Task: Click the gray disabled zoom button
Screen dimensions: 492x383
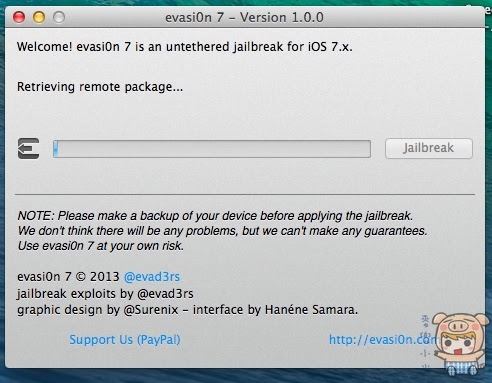Action: (x=59, y=17)
